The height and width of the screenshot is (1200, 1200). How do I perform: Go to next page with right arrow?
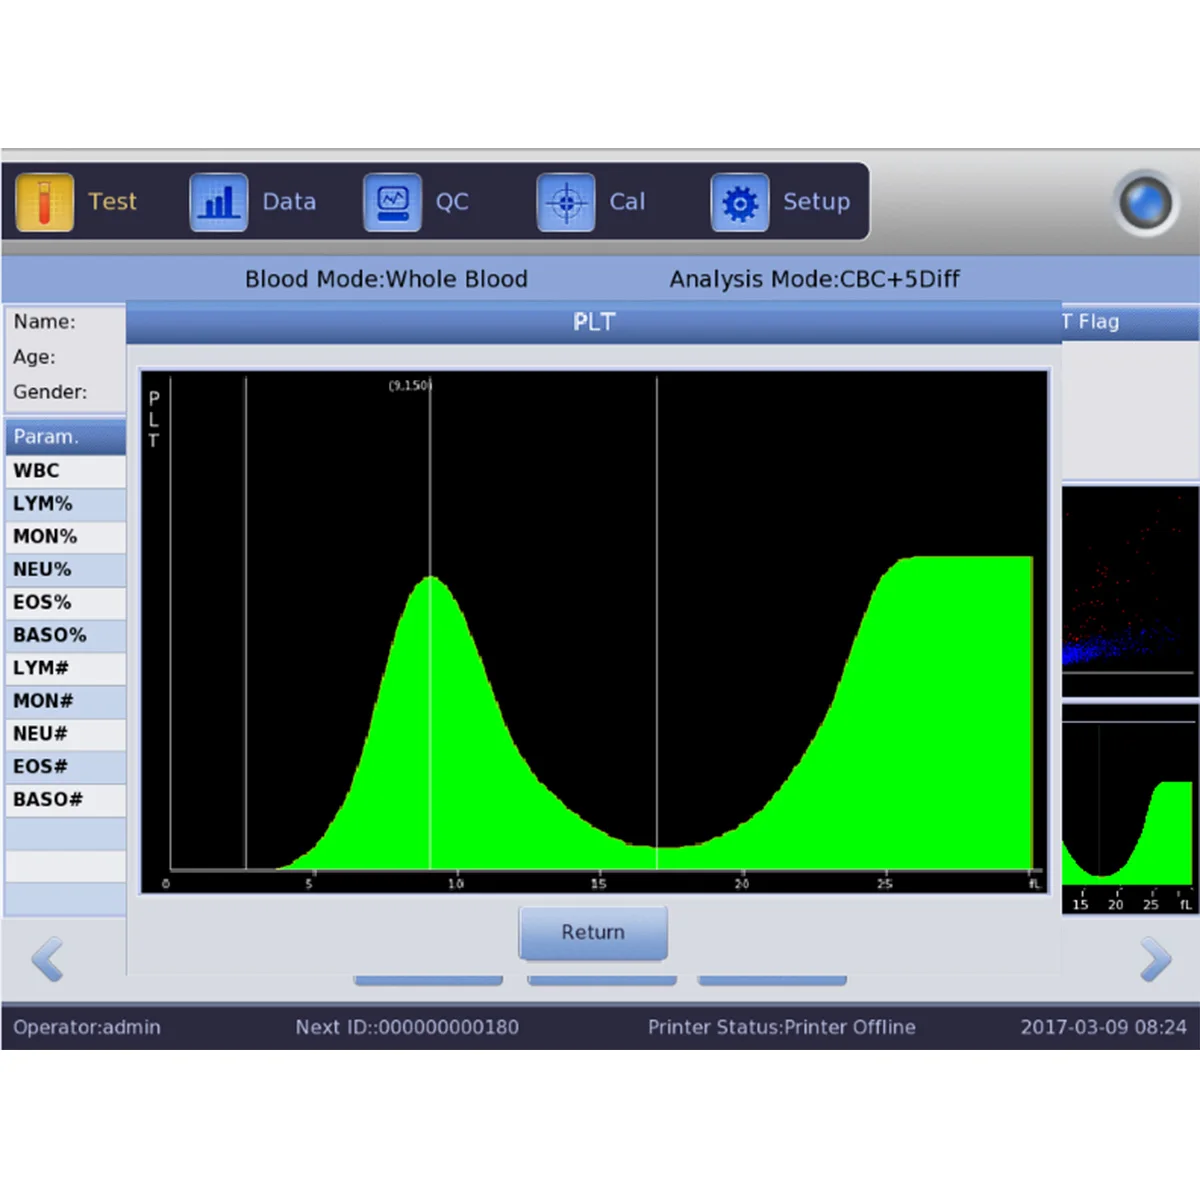[x=1155, y=960]
